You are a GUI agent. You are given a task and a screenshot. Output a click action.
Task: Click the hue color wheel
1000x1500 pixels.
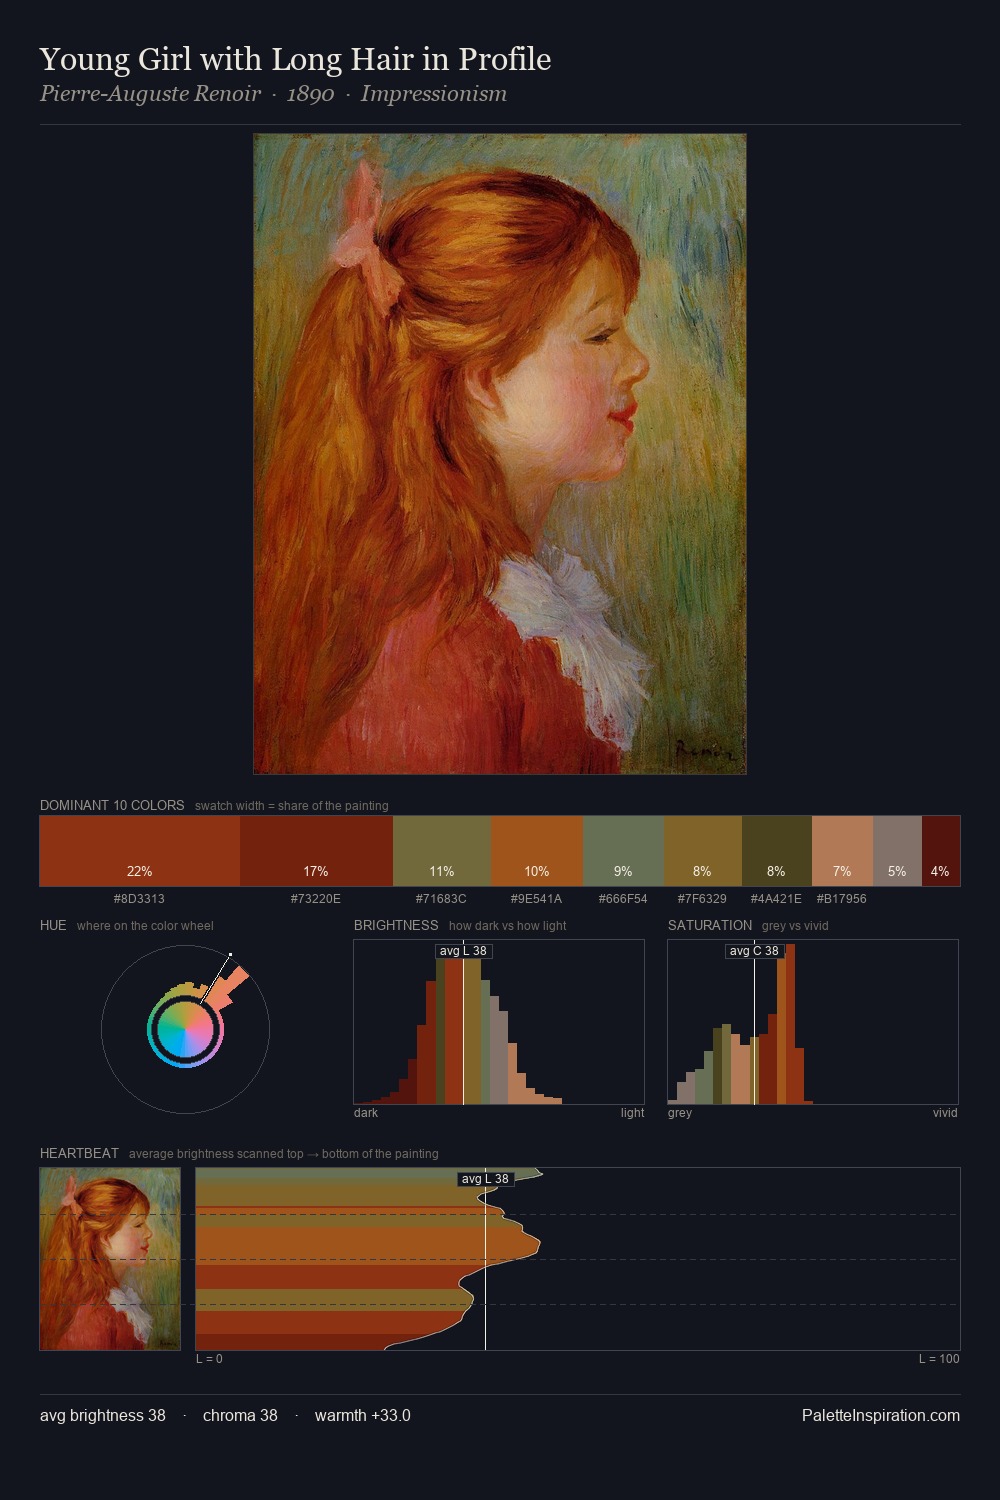[185, 1029]
